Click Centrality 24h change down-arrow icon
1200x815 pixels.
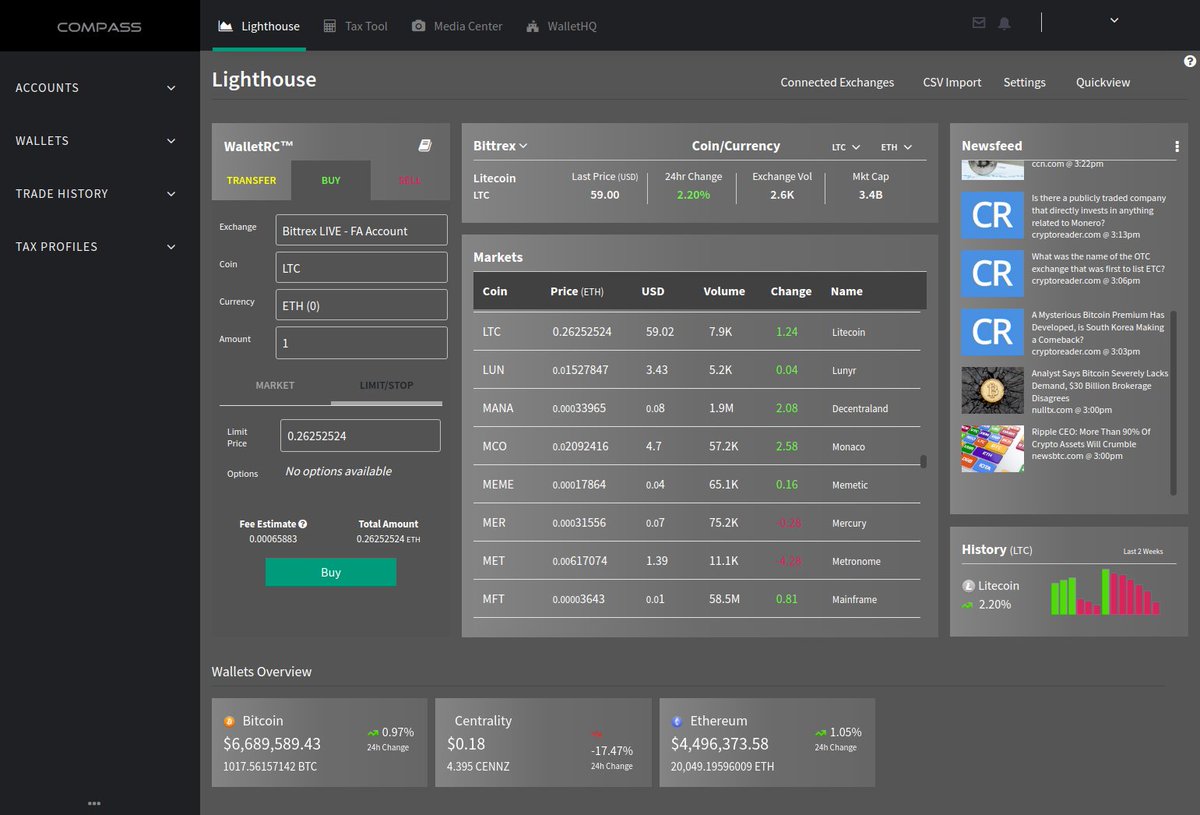[597, 734]
